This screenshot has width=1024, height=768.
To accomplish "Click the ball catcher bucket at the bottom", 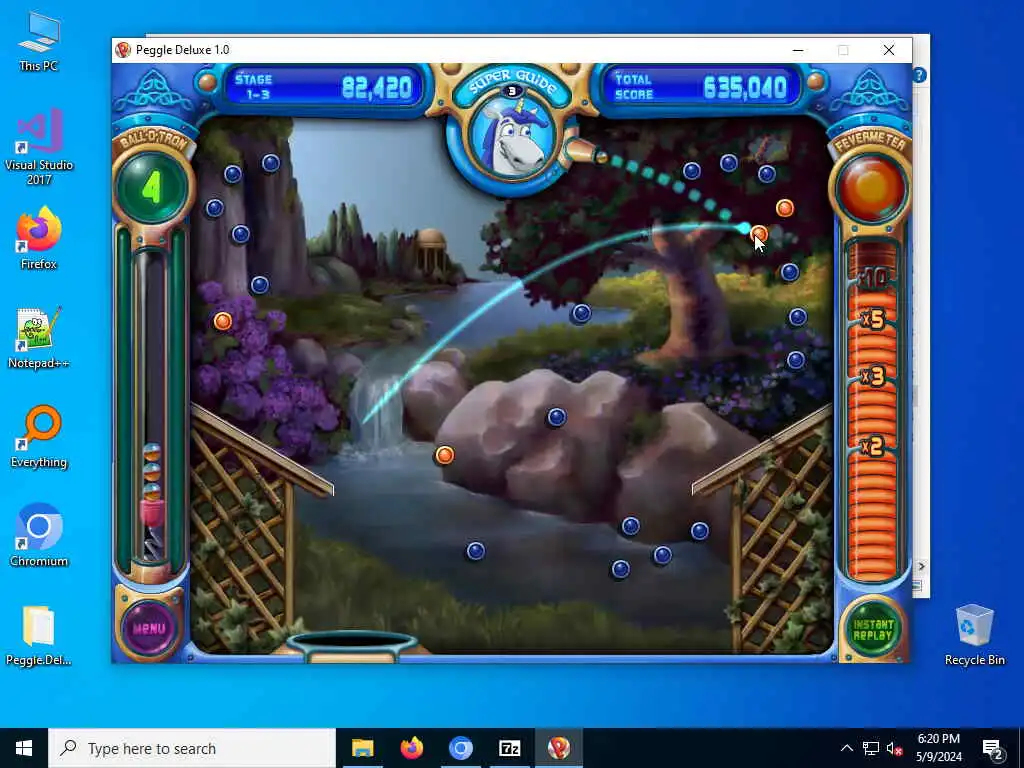I will tap(351, 644).
